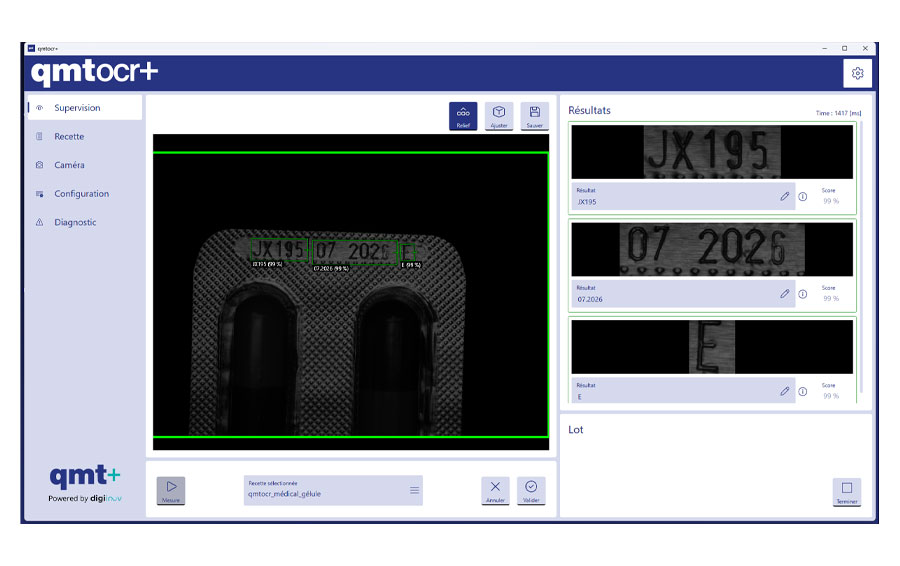Confirm with the Valider check button
Viewport: 900px width, 566px height.
[x=531, y=489]
